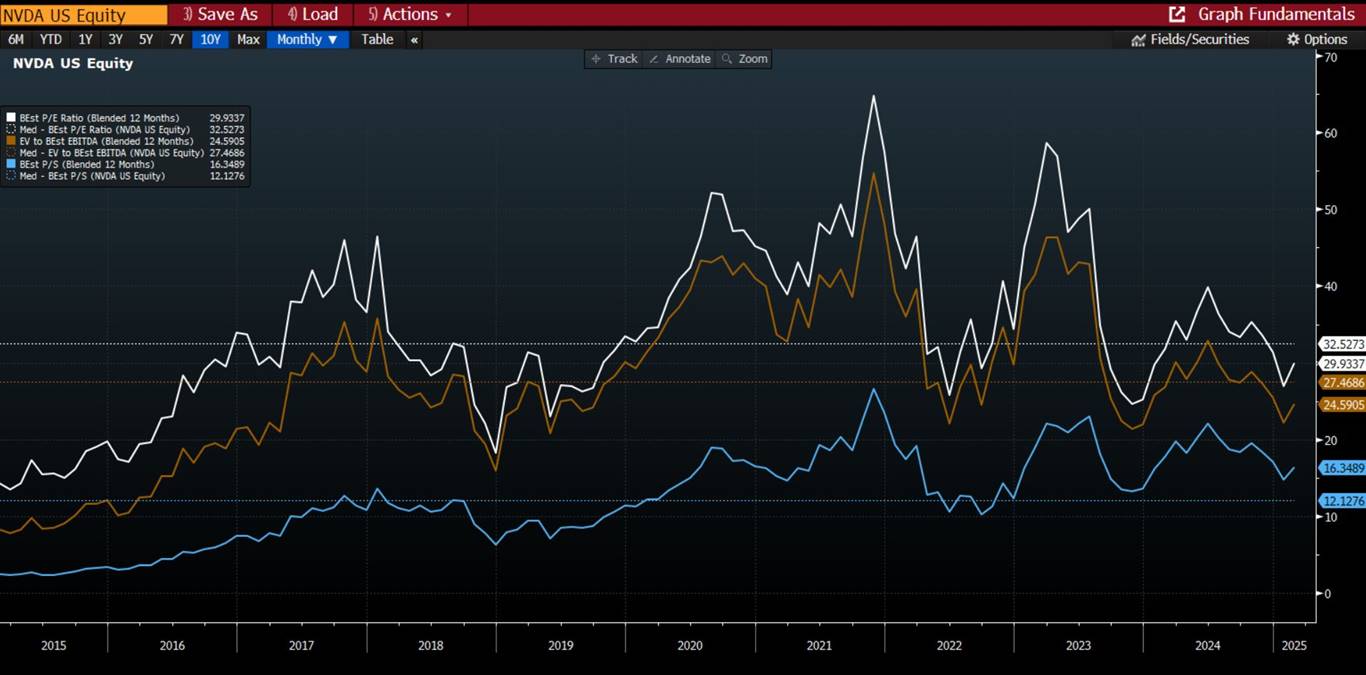The image size is (1366, 675).
Task: Click the Graph Fundamentals title
Action: point(1276,15)
